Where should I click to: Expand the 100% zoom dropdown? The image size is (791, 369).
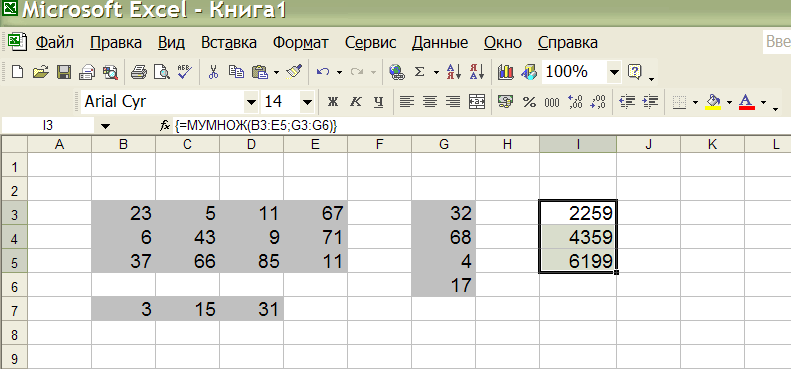tap(614, 72)
